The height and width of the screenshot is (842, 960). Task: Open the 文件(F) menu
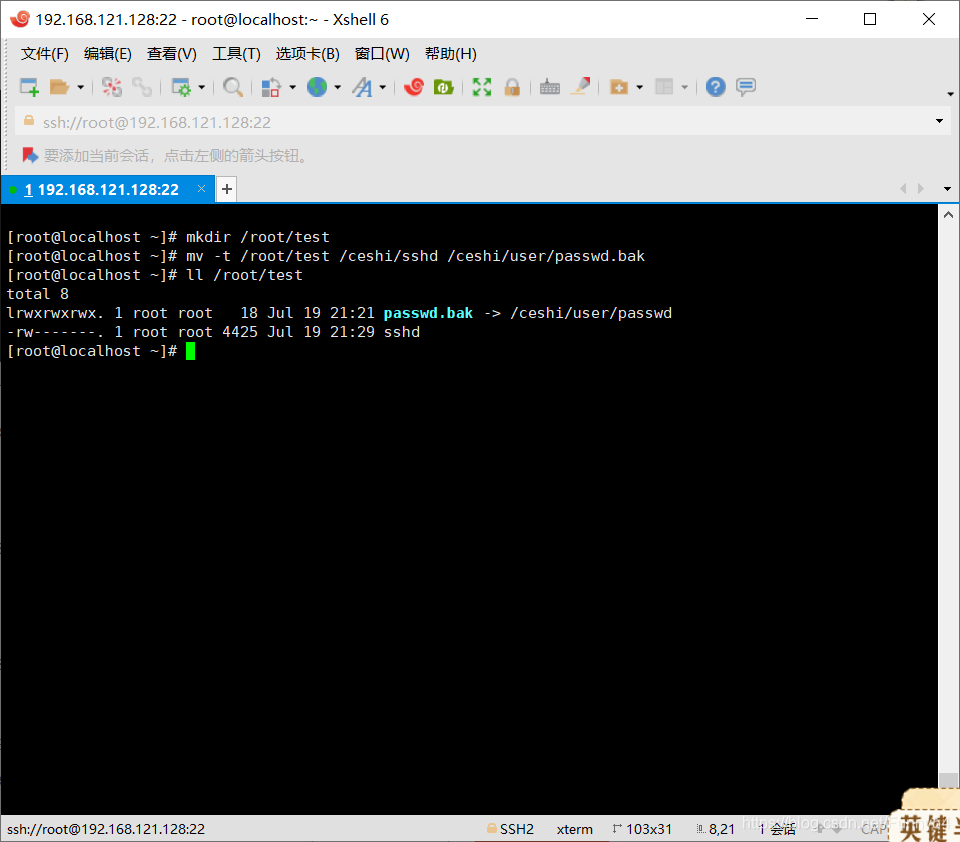(x=44, y=54)
